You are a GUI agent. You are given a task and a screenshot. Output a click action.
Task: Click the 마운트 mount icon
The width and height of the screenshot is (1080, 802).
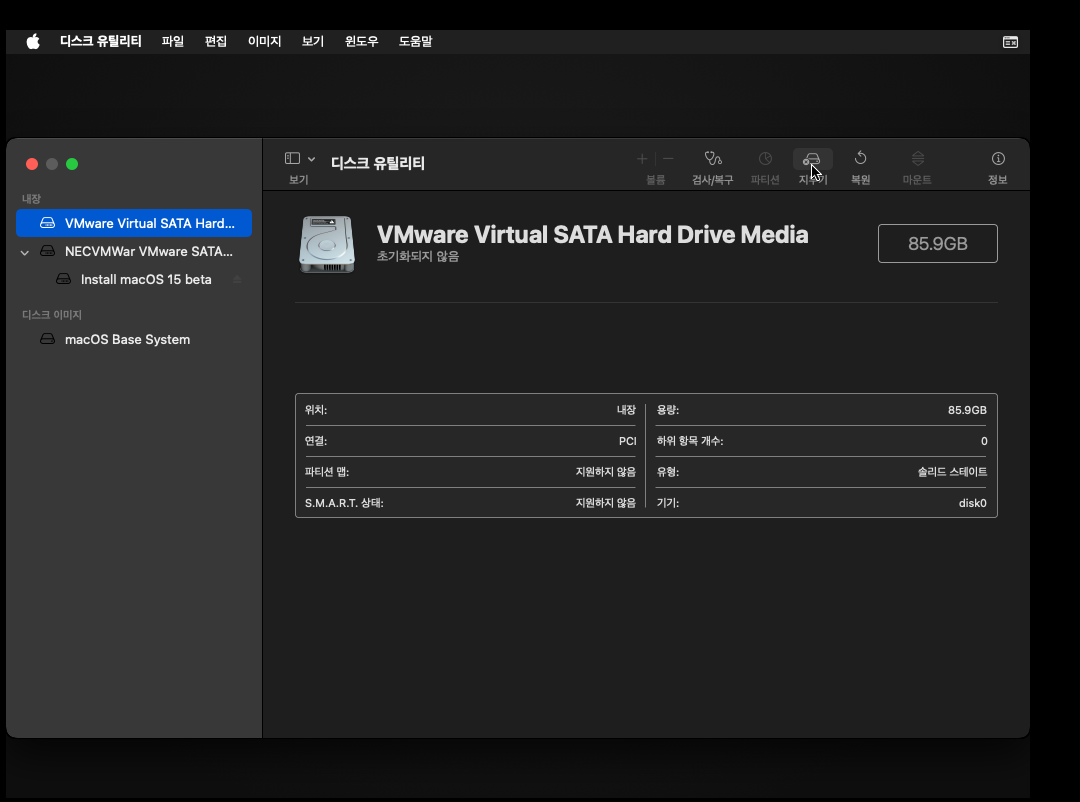pyautogui.click(x=917, y=159)
